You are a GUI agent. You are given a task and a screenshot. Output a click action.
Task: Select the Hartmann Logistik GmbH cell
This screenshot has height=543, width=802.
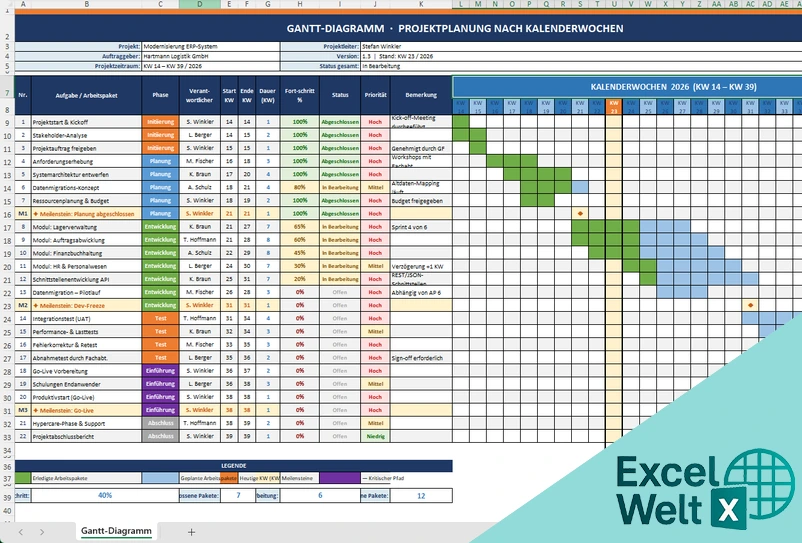pyautogui.click(x=211, y=56)
